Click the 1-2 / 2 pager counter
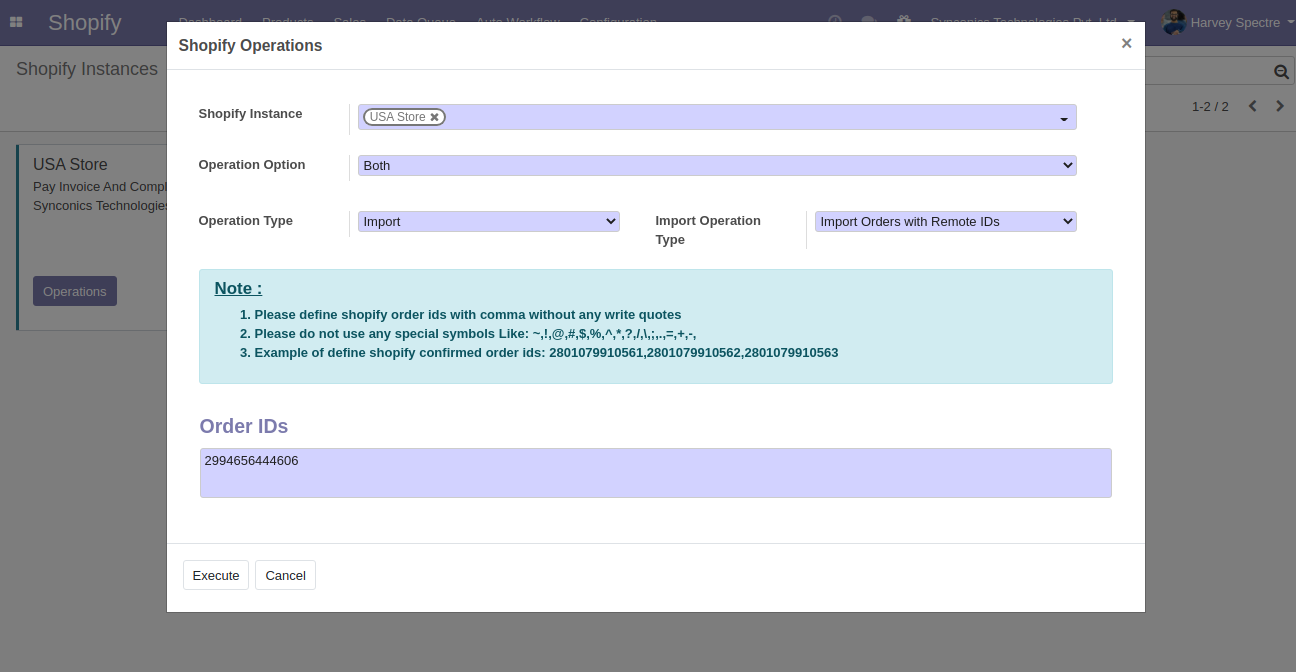This screenshot has height=672, width=1296. tap(1210, 106)
